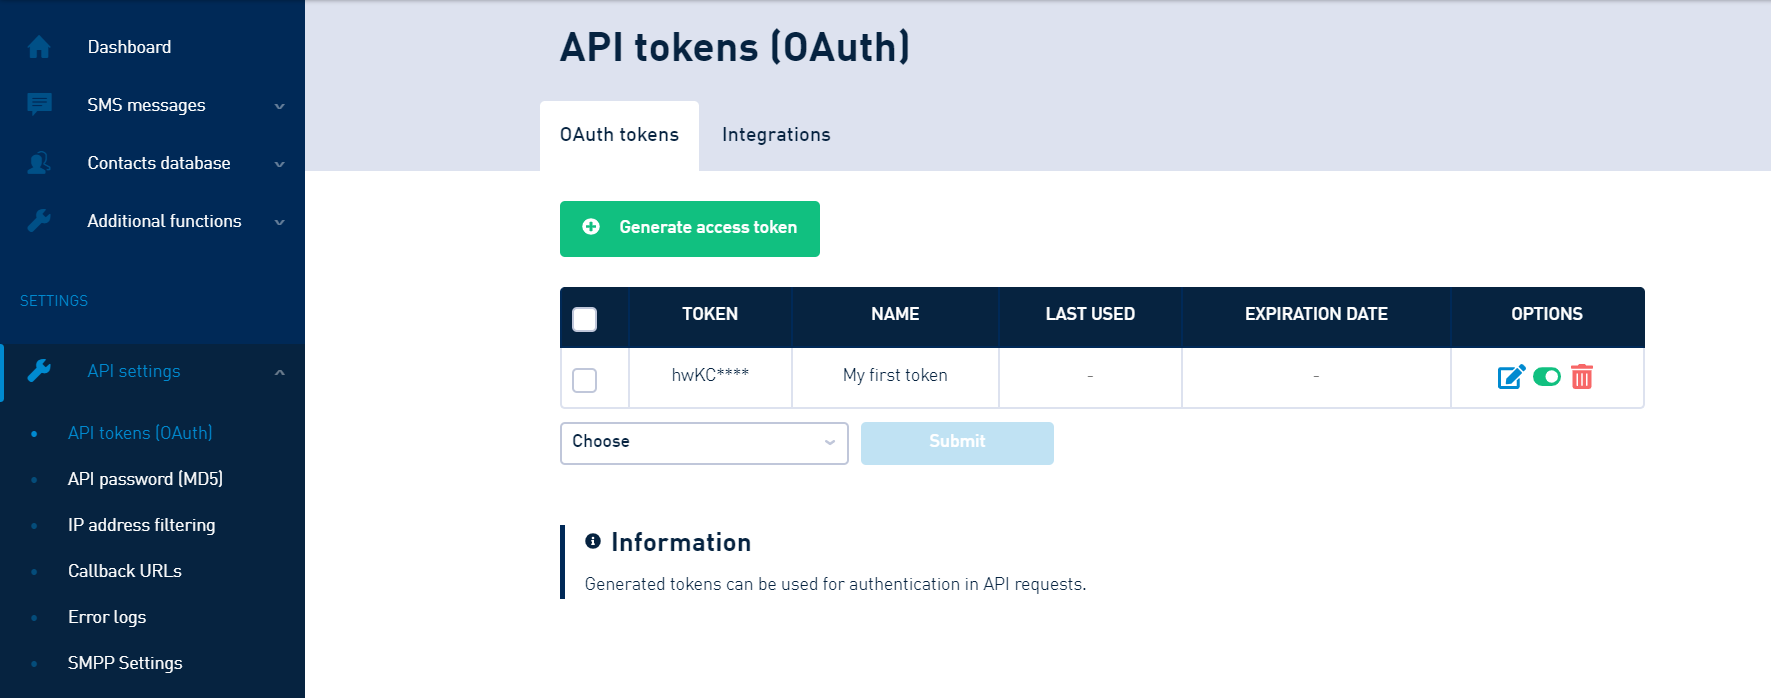The height and width of the screenshot is (698, 1771).
Task: Expand the Additional functions chevron
Action: tap(280, 222)
